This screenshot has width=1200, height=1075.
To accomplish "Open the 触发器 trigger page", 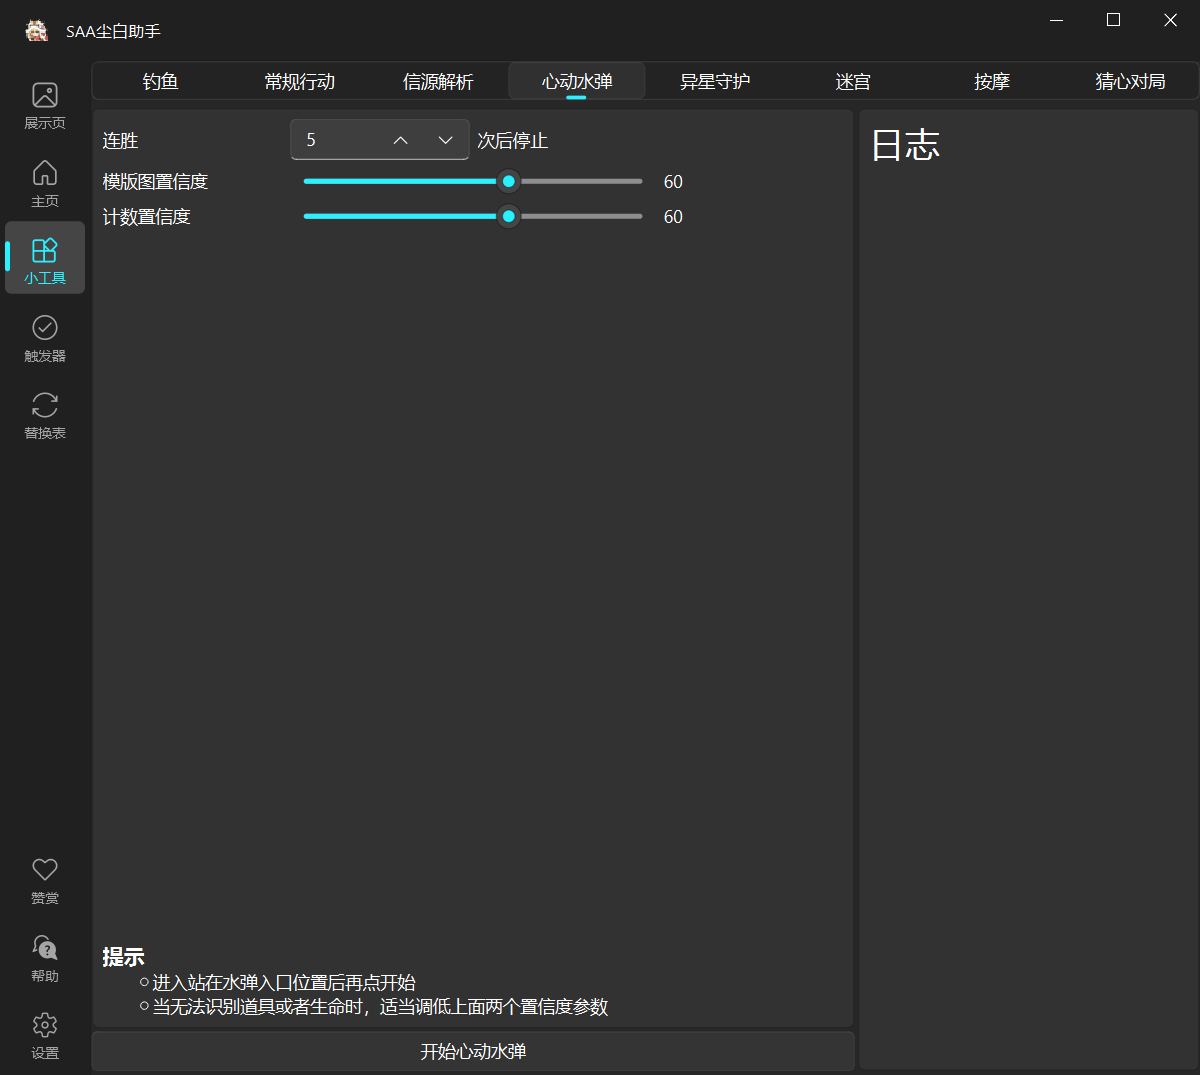I will tap(45, 339).
